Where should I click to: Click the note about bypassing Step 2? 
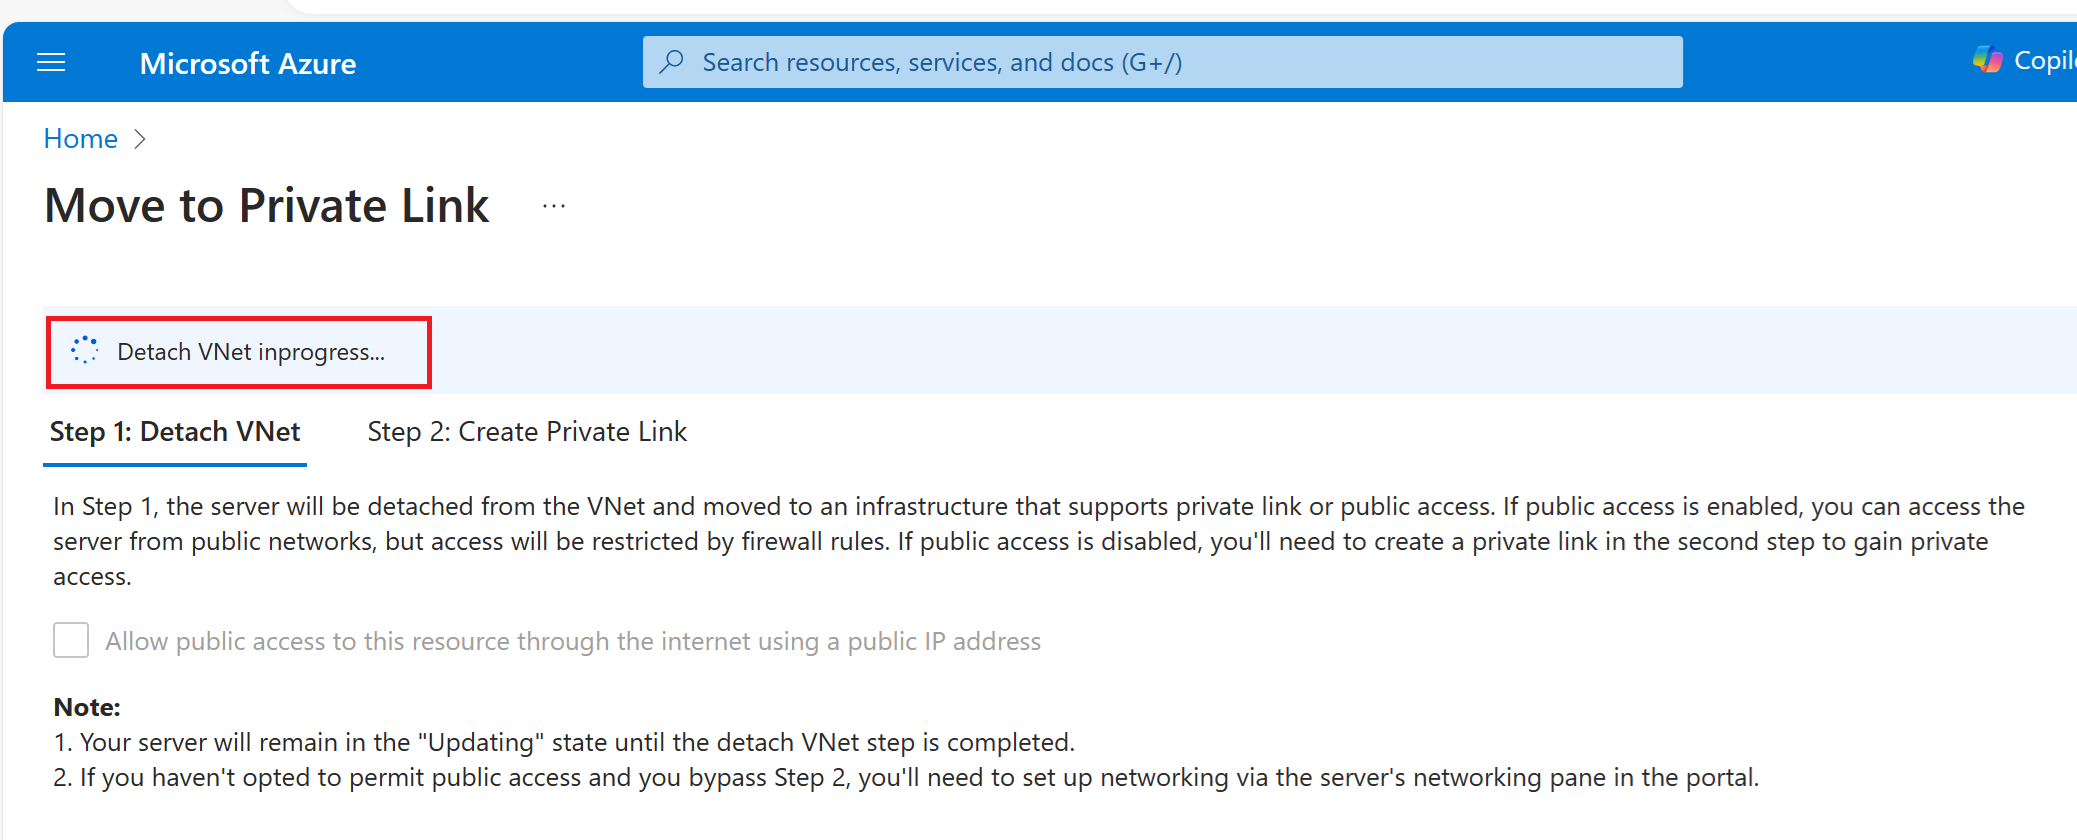click(905, 777)
